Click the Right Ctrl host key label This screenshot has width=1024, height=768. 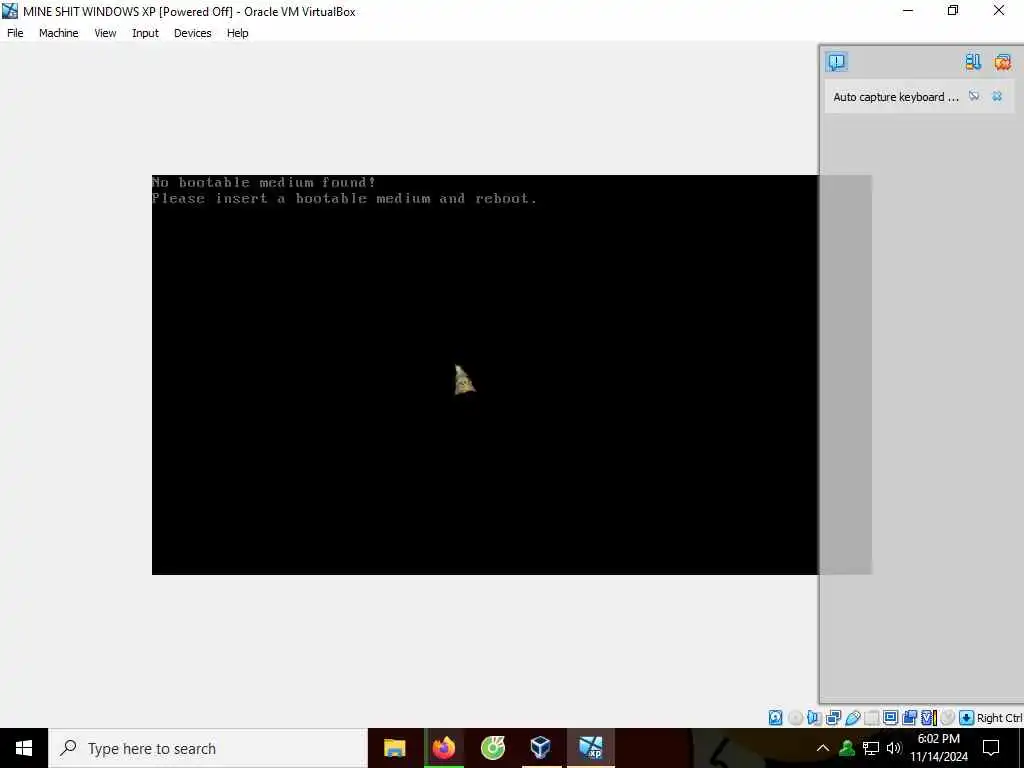click(999, 718)
